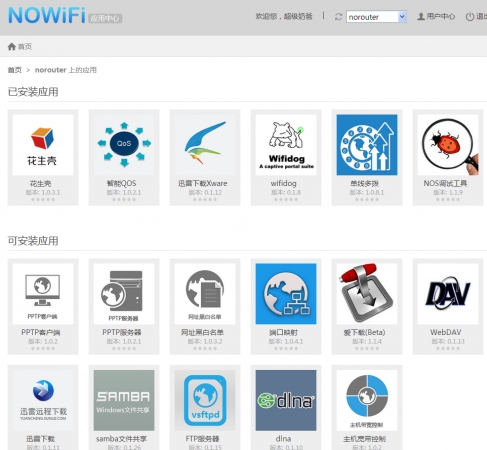Select the NOS调试工具 ladybug icon

[x=448, y=145]
